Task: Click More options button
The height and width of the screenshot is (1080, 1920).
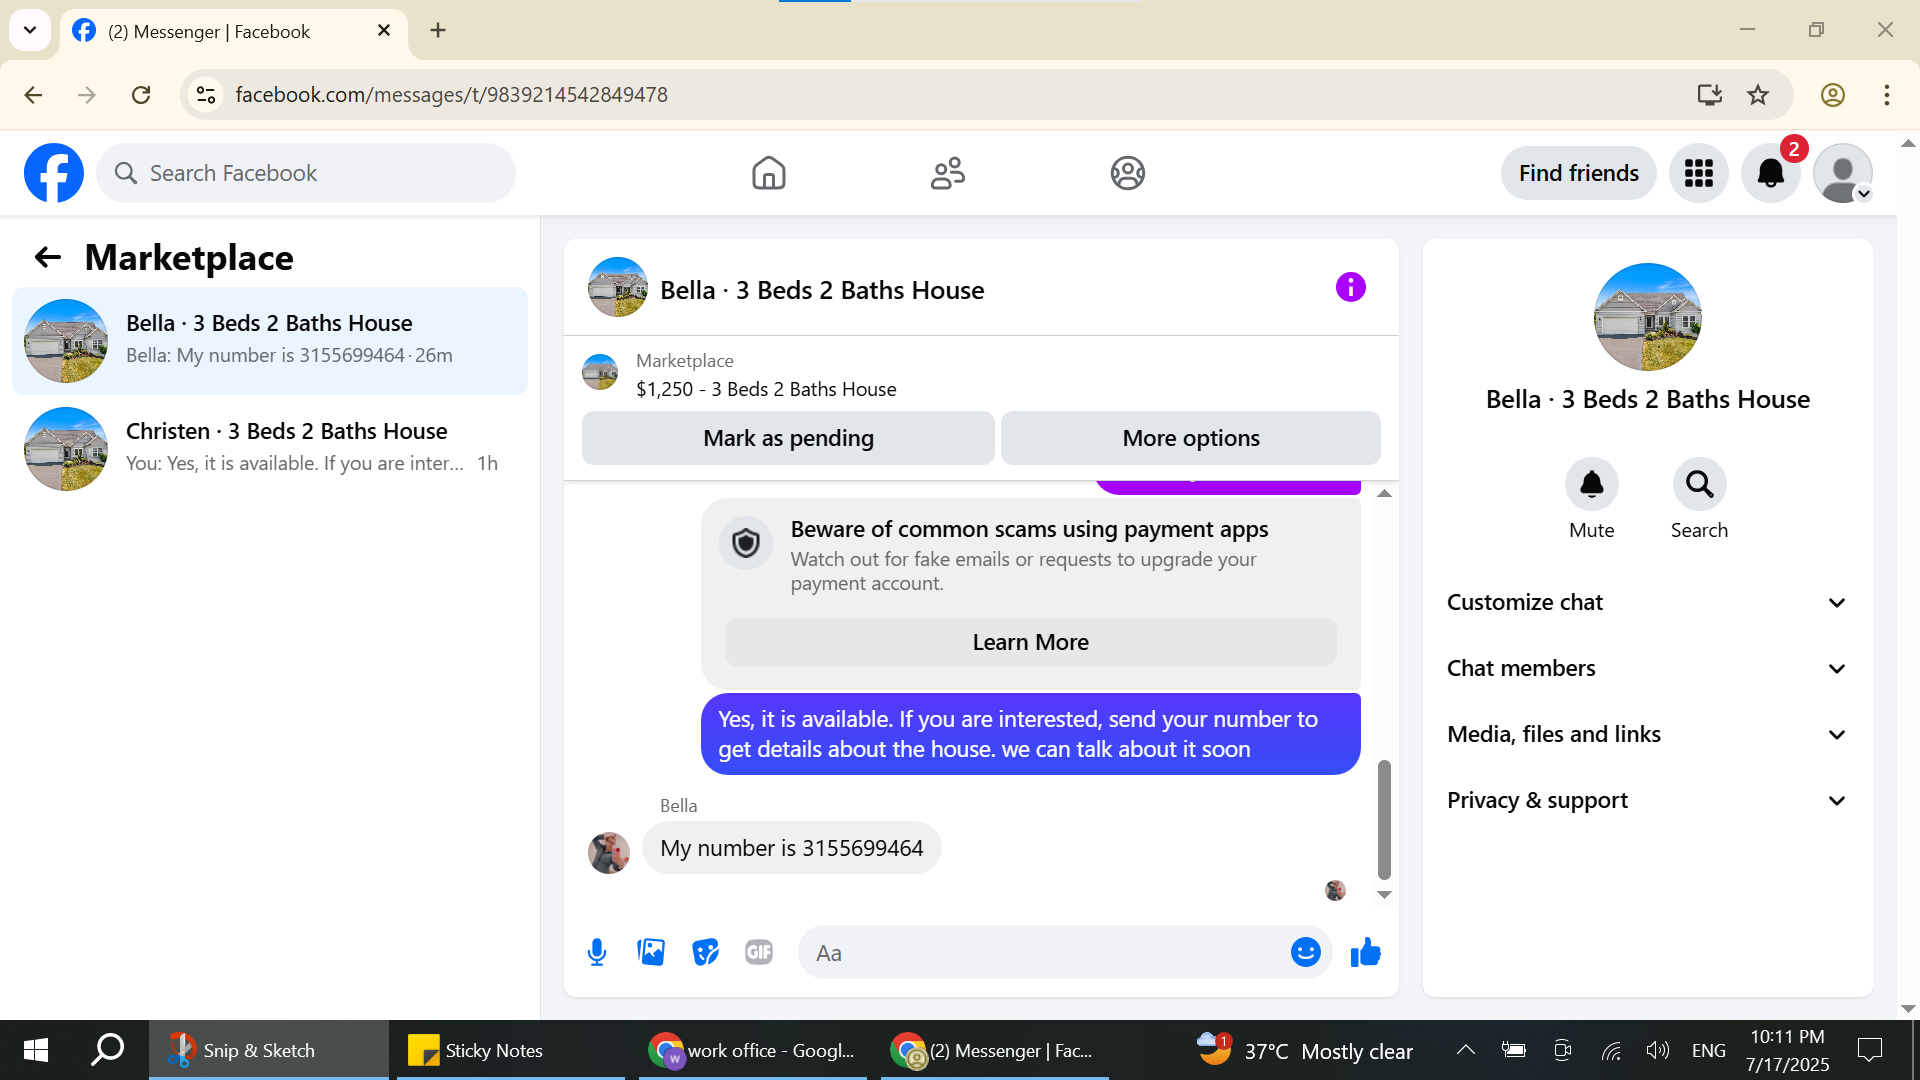Action: [1191, 438]
